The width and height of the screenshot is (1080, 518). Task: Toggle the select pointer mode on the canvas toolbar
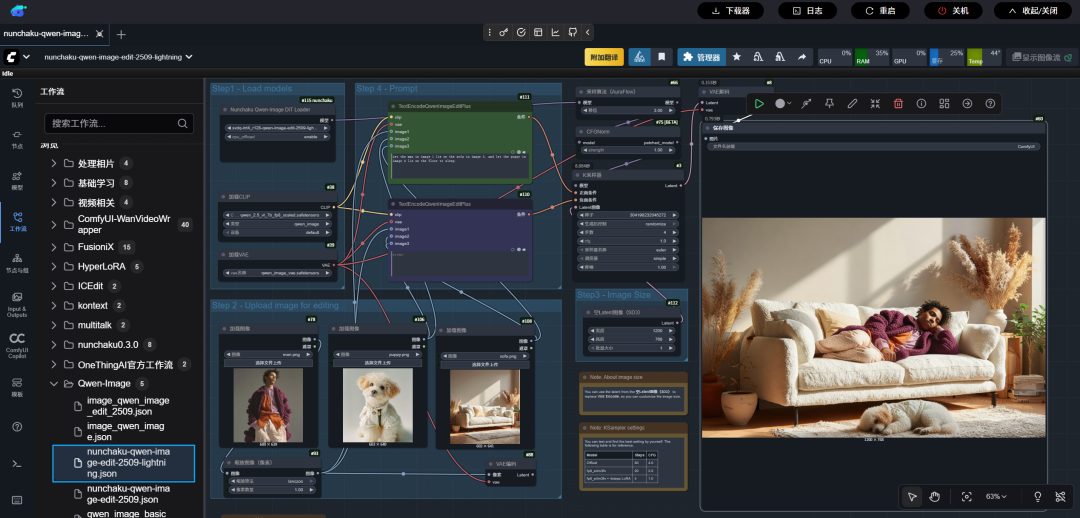point(912,496)
